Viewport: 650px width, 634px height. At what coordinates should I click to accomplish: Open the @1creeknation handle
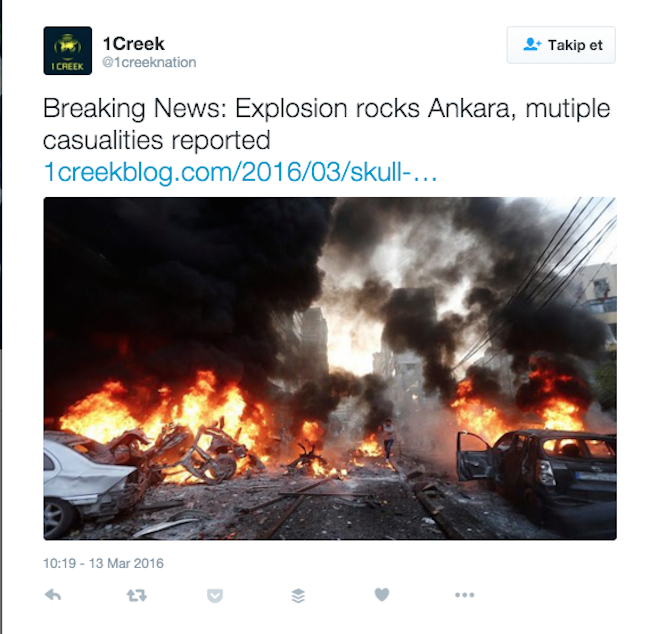tap(149, 62)
